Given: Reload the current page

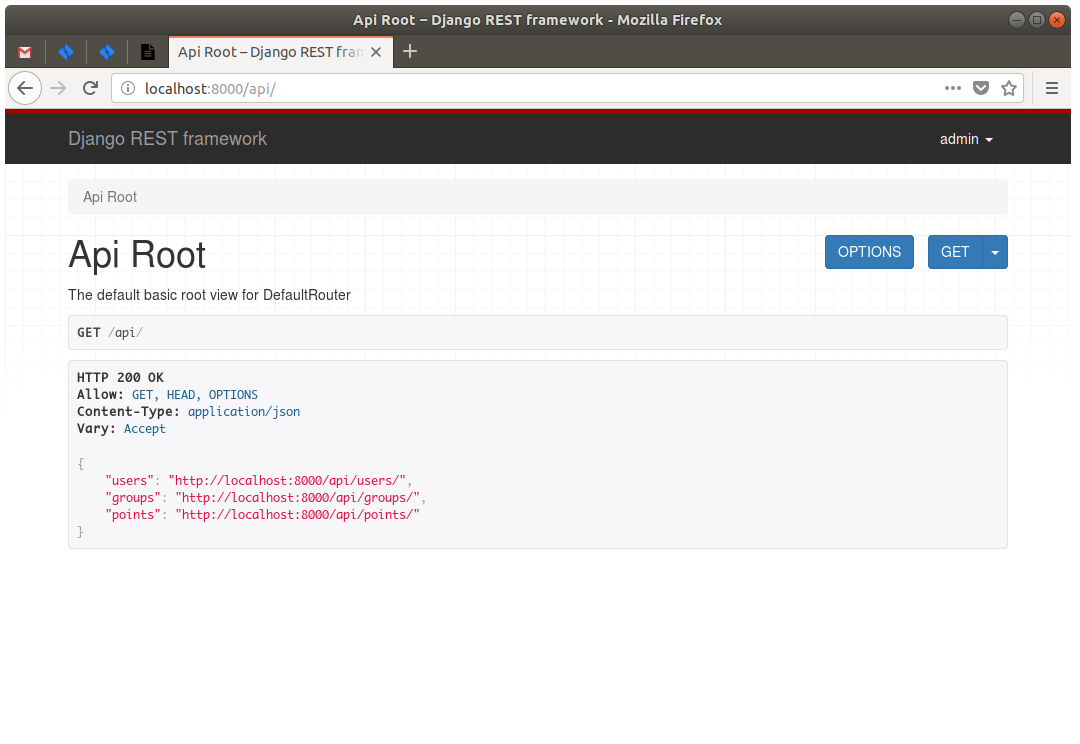Looking at the screenshot, I should [90, 88].
